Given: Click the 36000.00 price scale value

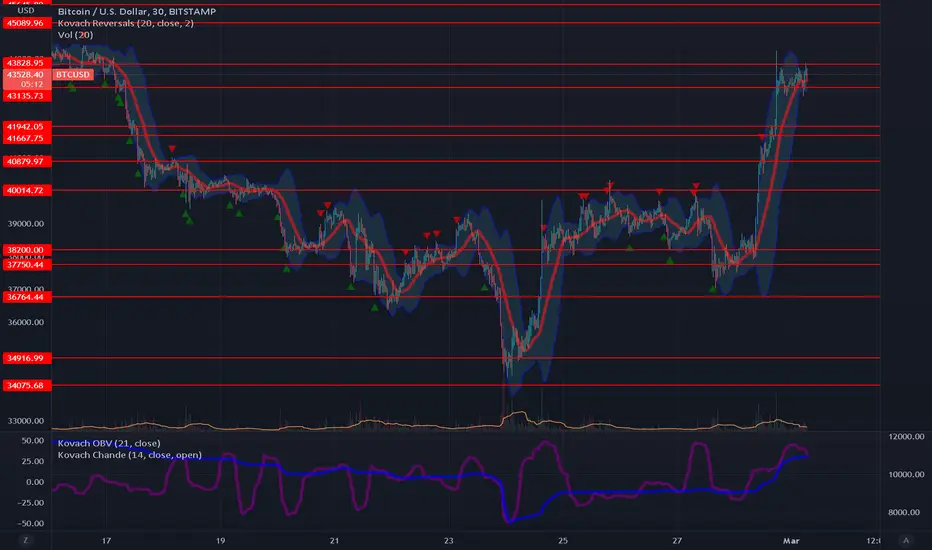Looking at the screenshot, I should [26, 322].
